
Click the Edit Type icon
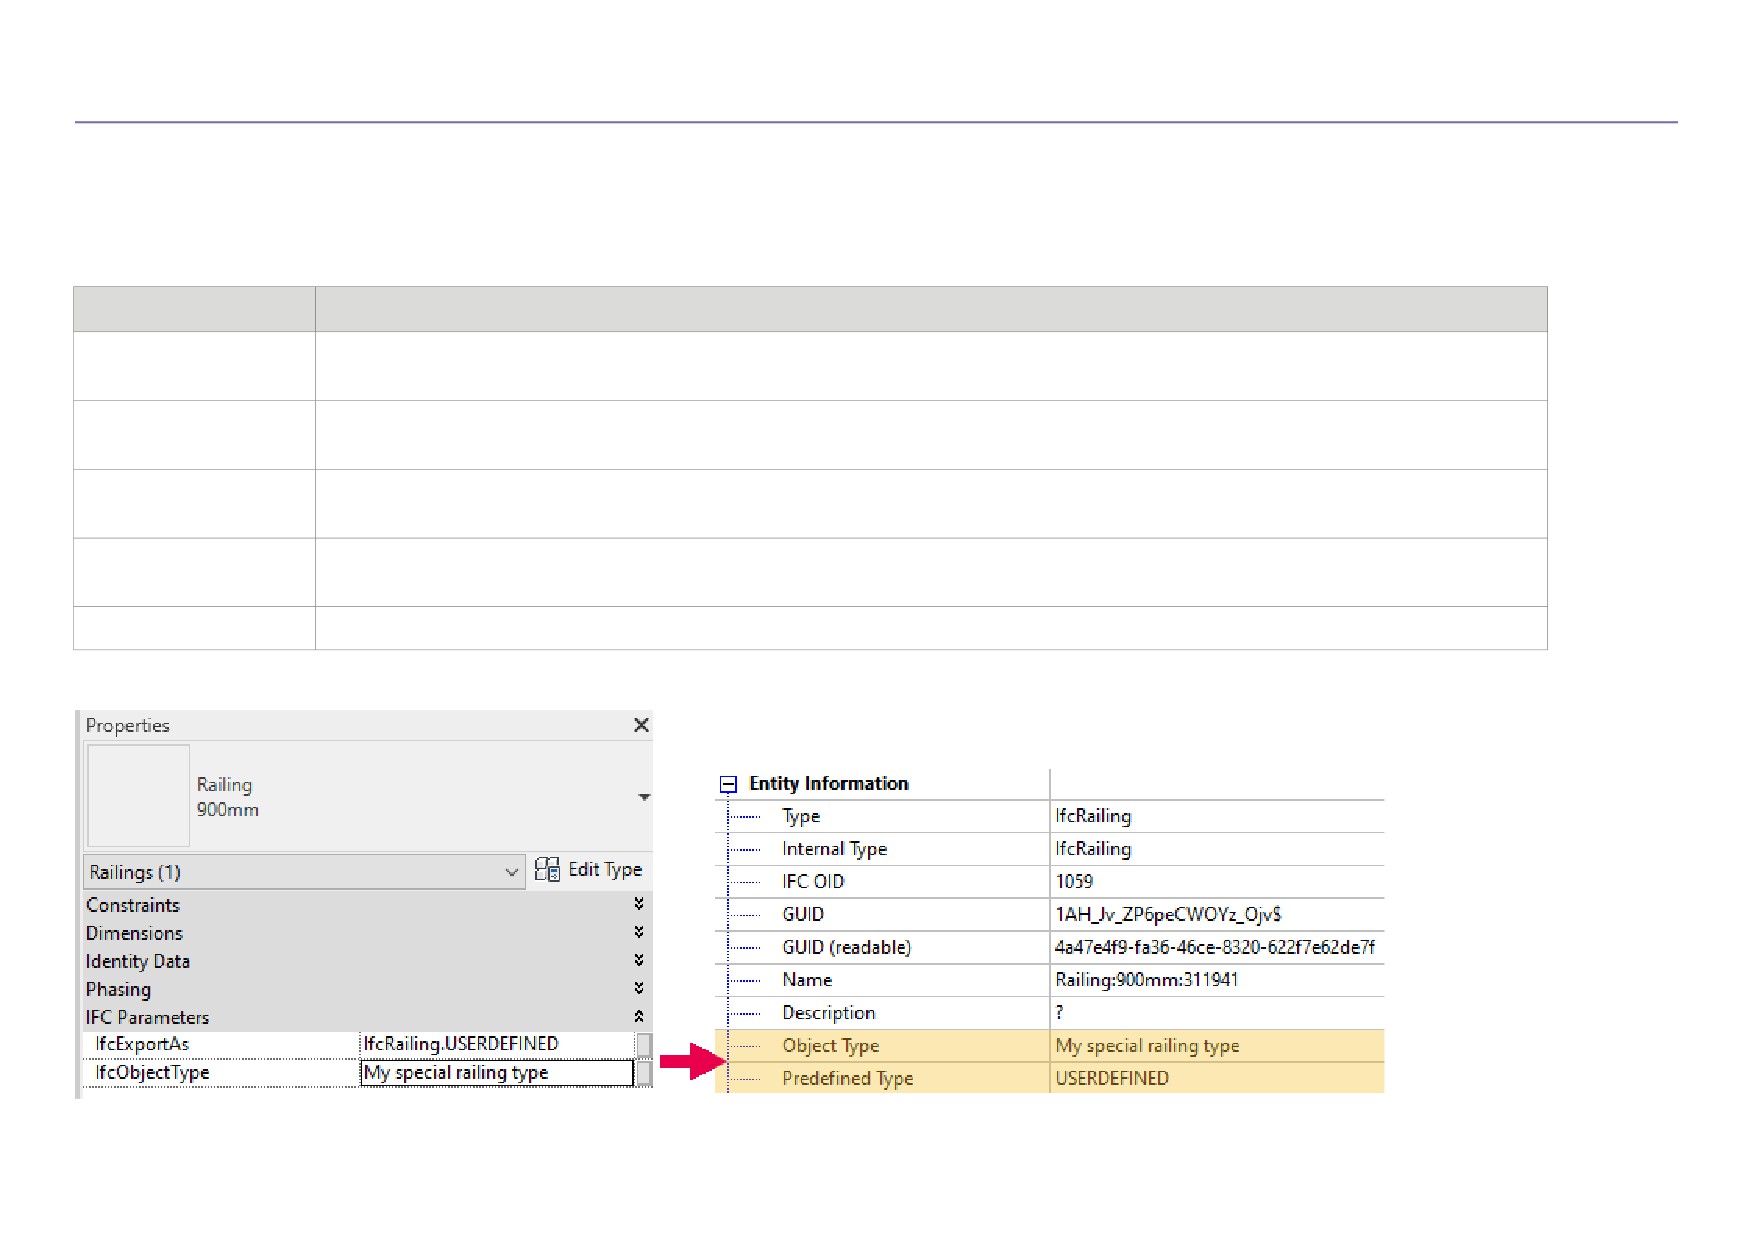547,870
